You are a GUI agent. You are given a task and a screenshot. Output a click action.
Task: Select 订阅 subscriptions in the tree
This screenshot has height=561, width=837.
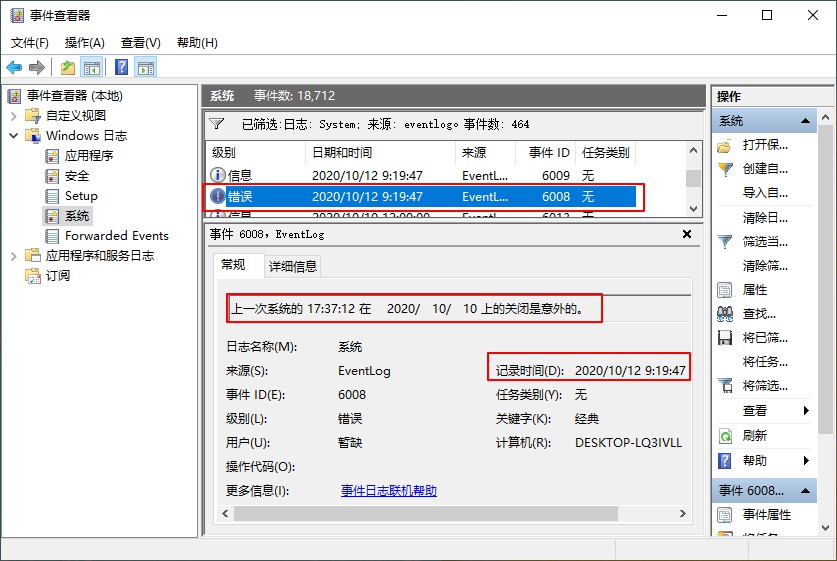pyautogui.click(x=58, y=276)
